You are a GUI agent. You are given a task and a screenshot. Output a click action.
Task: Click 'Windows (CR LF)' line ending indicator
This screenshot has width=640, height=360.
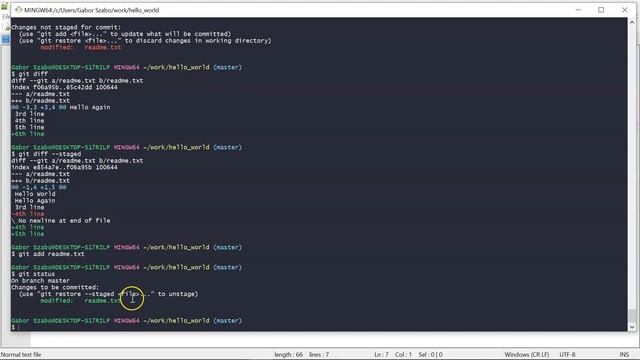point(527,355)
